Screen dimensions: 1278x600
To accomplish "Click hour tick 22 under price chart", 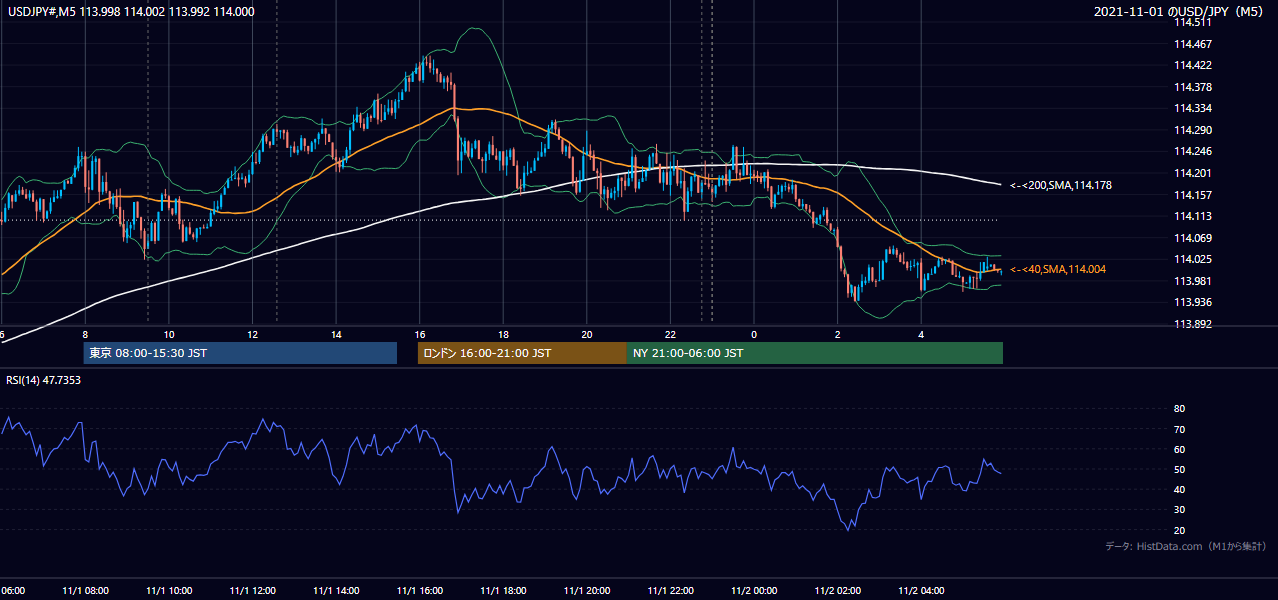I will tap(671, 335).
